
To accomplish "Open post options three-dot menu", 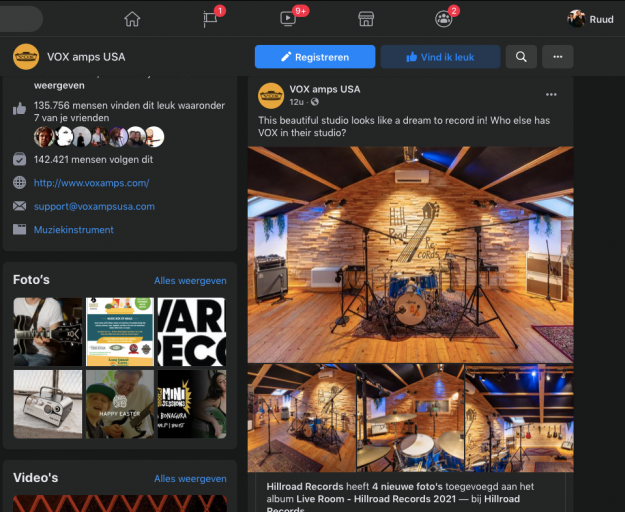I will pyautogui.click(x=551, y=94).
